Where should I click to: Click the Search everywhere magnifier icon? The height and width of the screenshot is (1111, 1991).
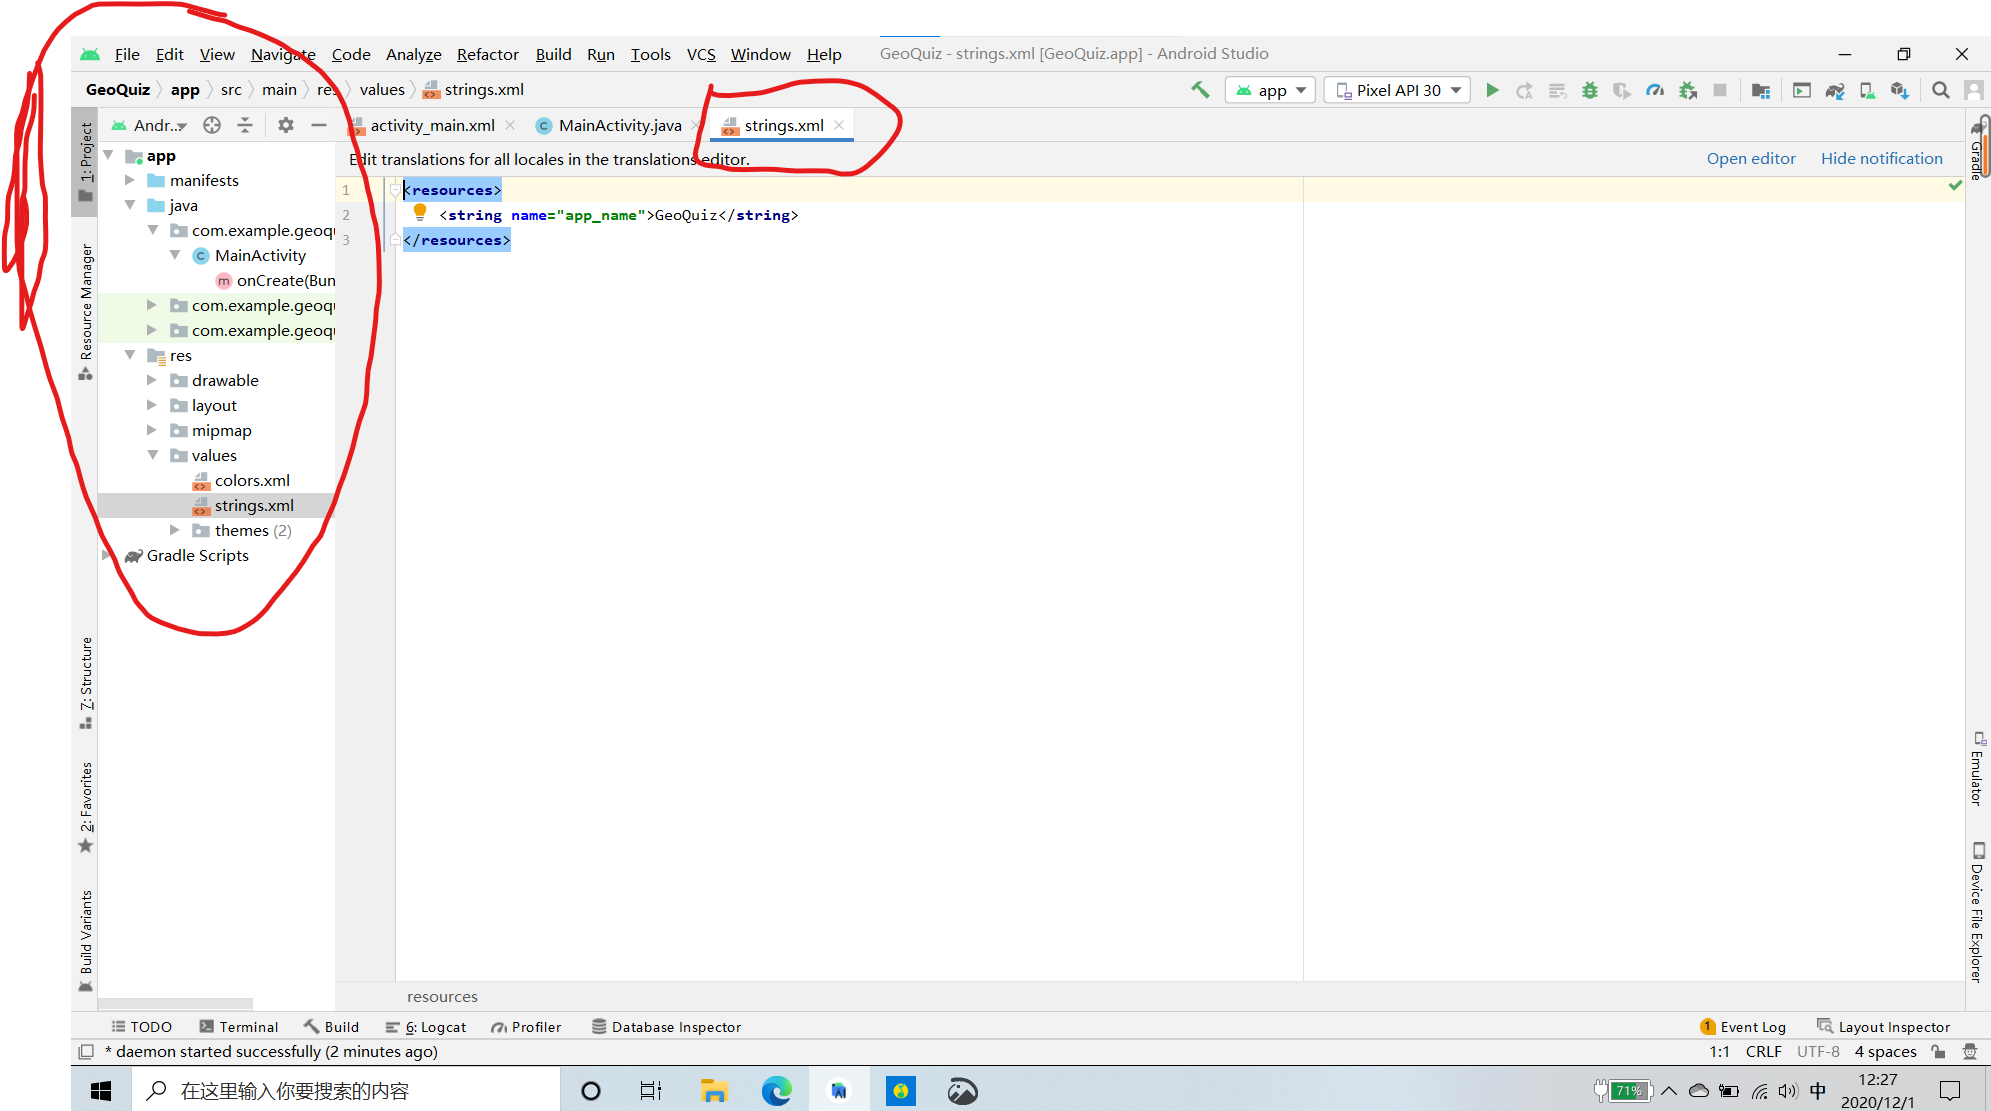(1940, 89)
